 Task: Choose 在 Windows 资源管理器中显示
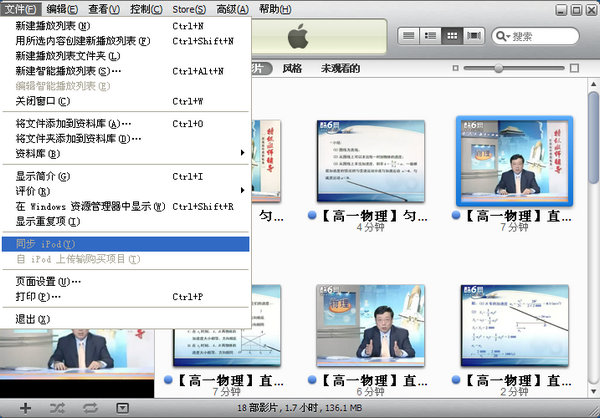click(x=126, y=207)
